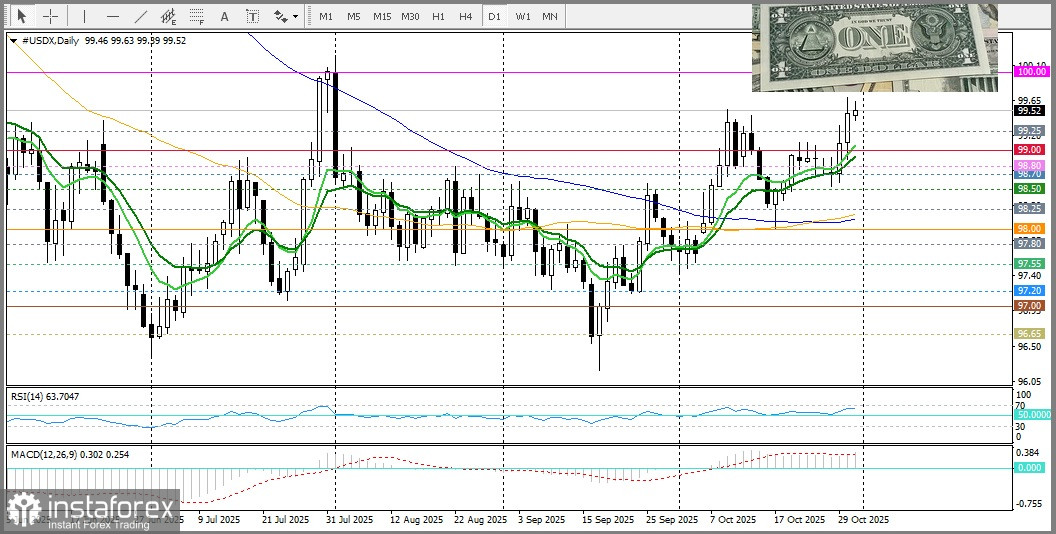Choose the horizontal line drawing tool
1056x534 pixels.
point(112,16)
